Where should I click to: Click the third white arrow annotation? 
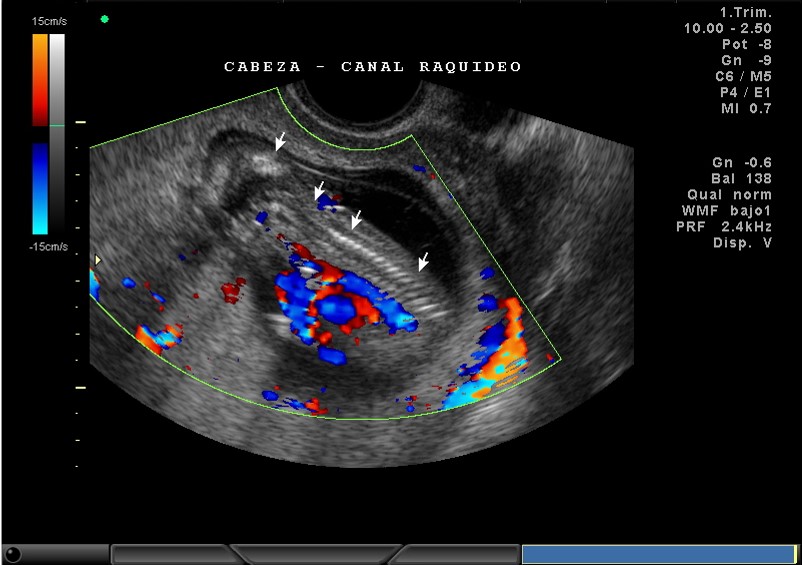pyautogui.click(x=356, y=219)
